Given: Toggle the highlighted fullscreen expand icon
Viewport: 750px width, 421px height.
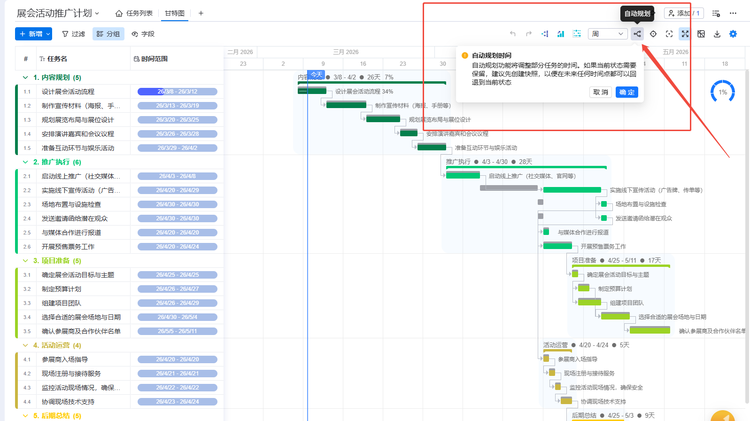Looking at the screenshot, I should click(x=685, y=34).
